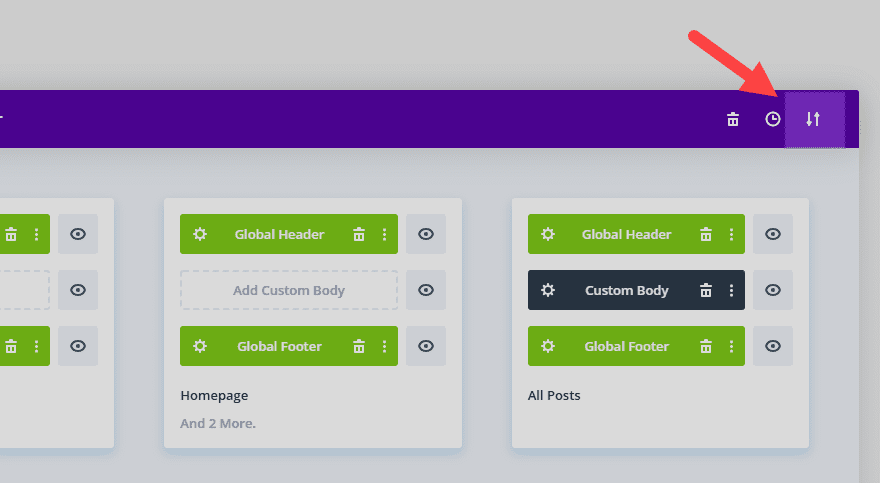Open settings gear on All Posts Custom Body
This screenshot has width=880, height=483.
[547, 290]
